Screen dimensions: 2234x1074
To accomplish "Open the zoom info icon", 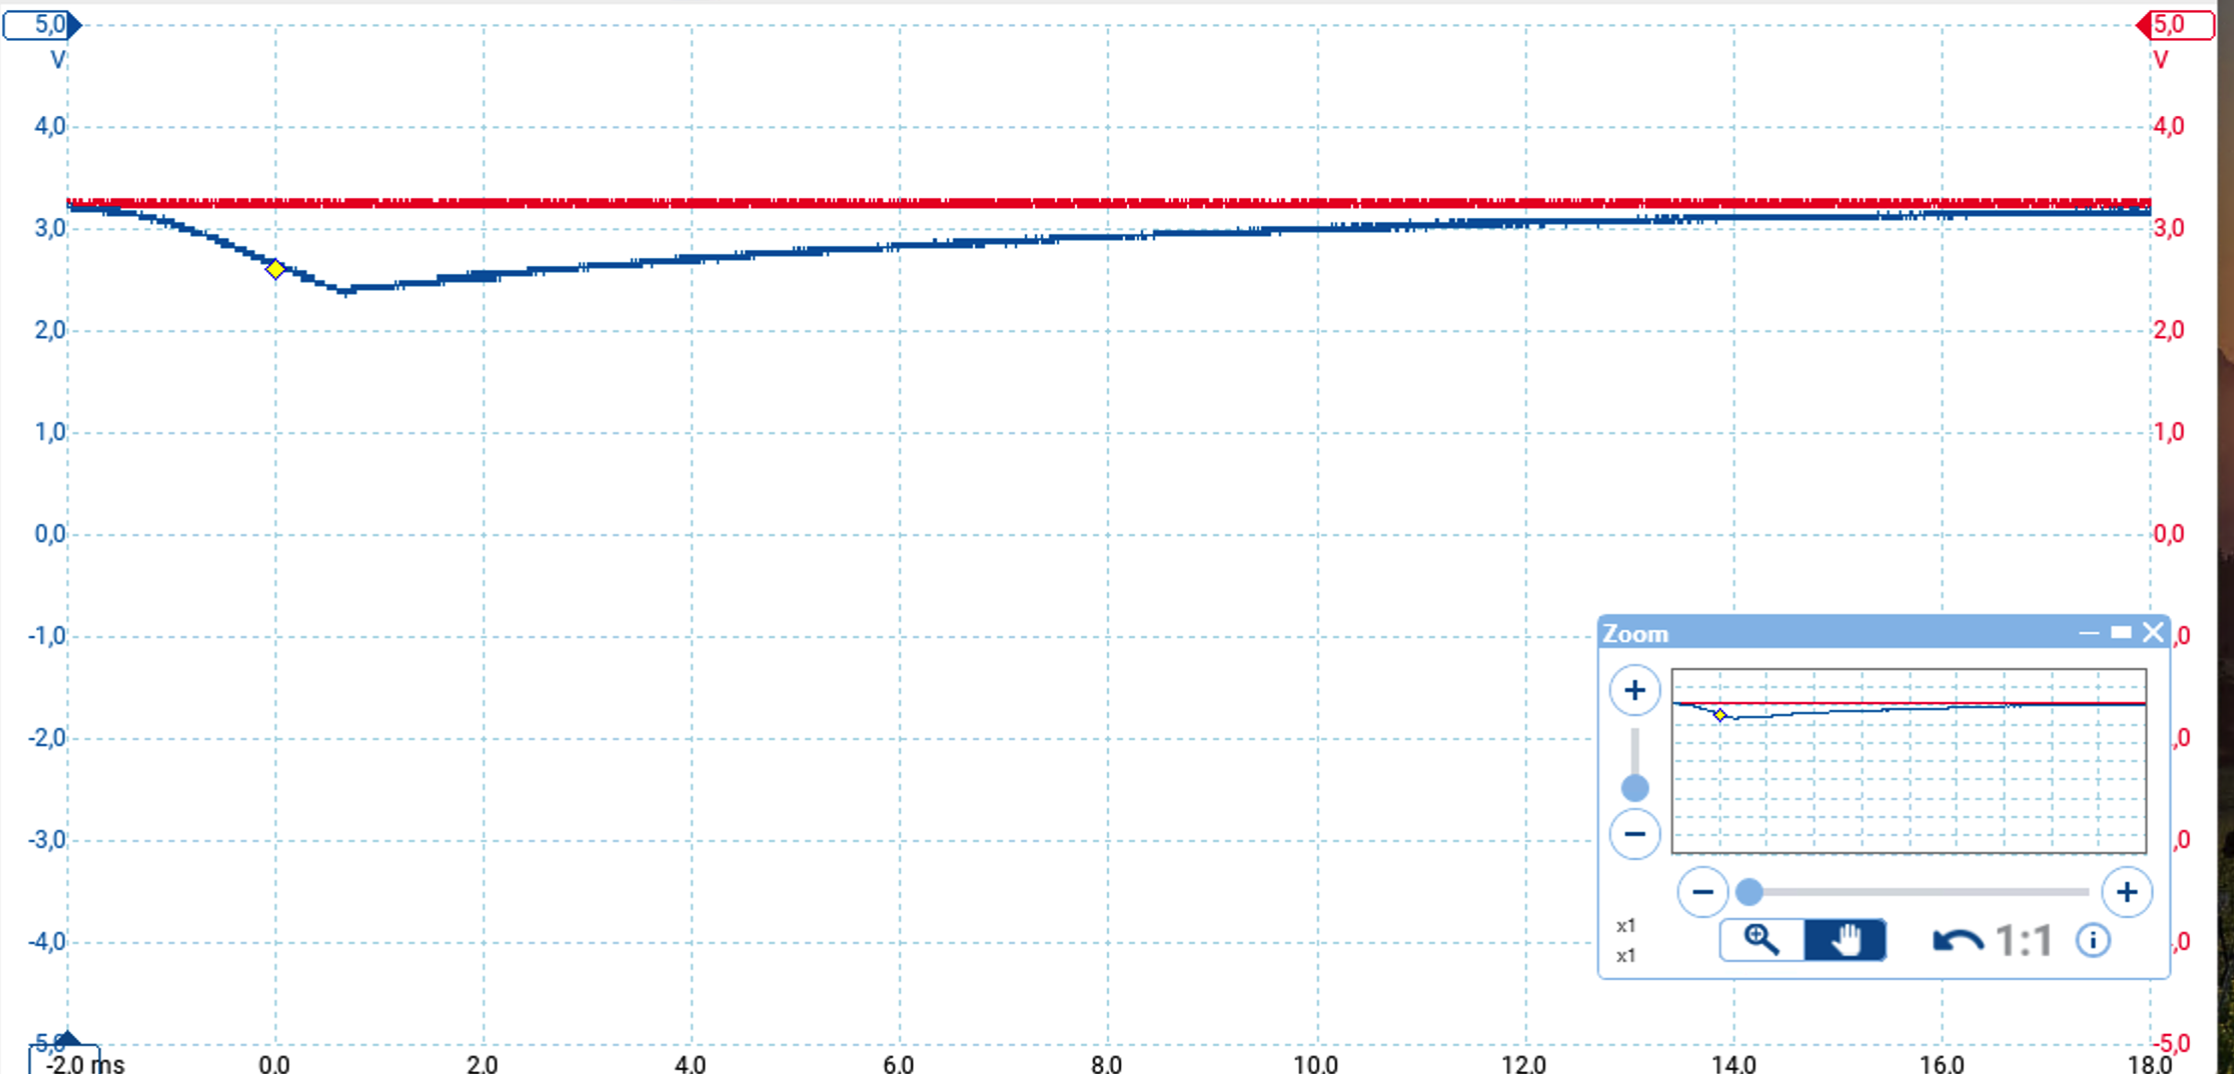I will 2092,940.
